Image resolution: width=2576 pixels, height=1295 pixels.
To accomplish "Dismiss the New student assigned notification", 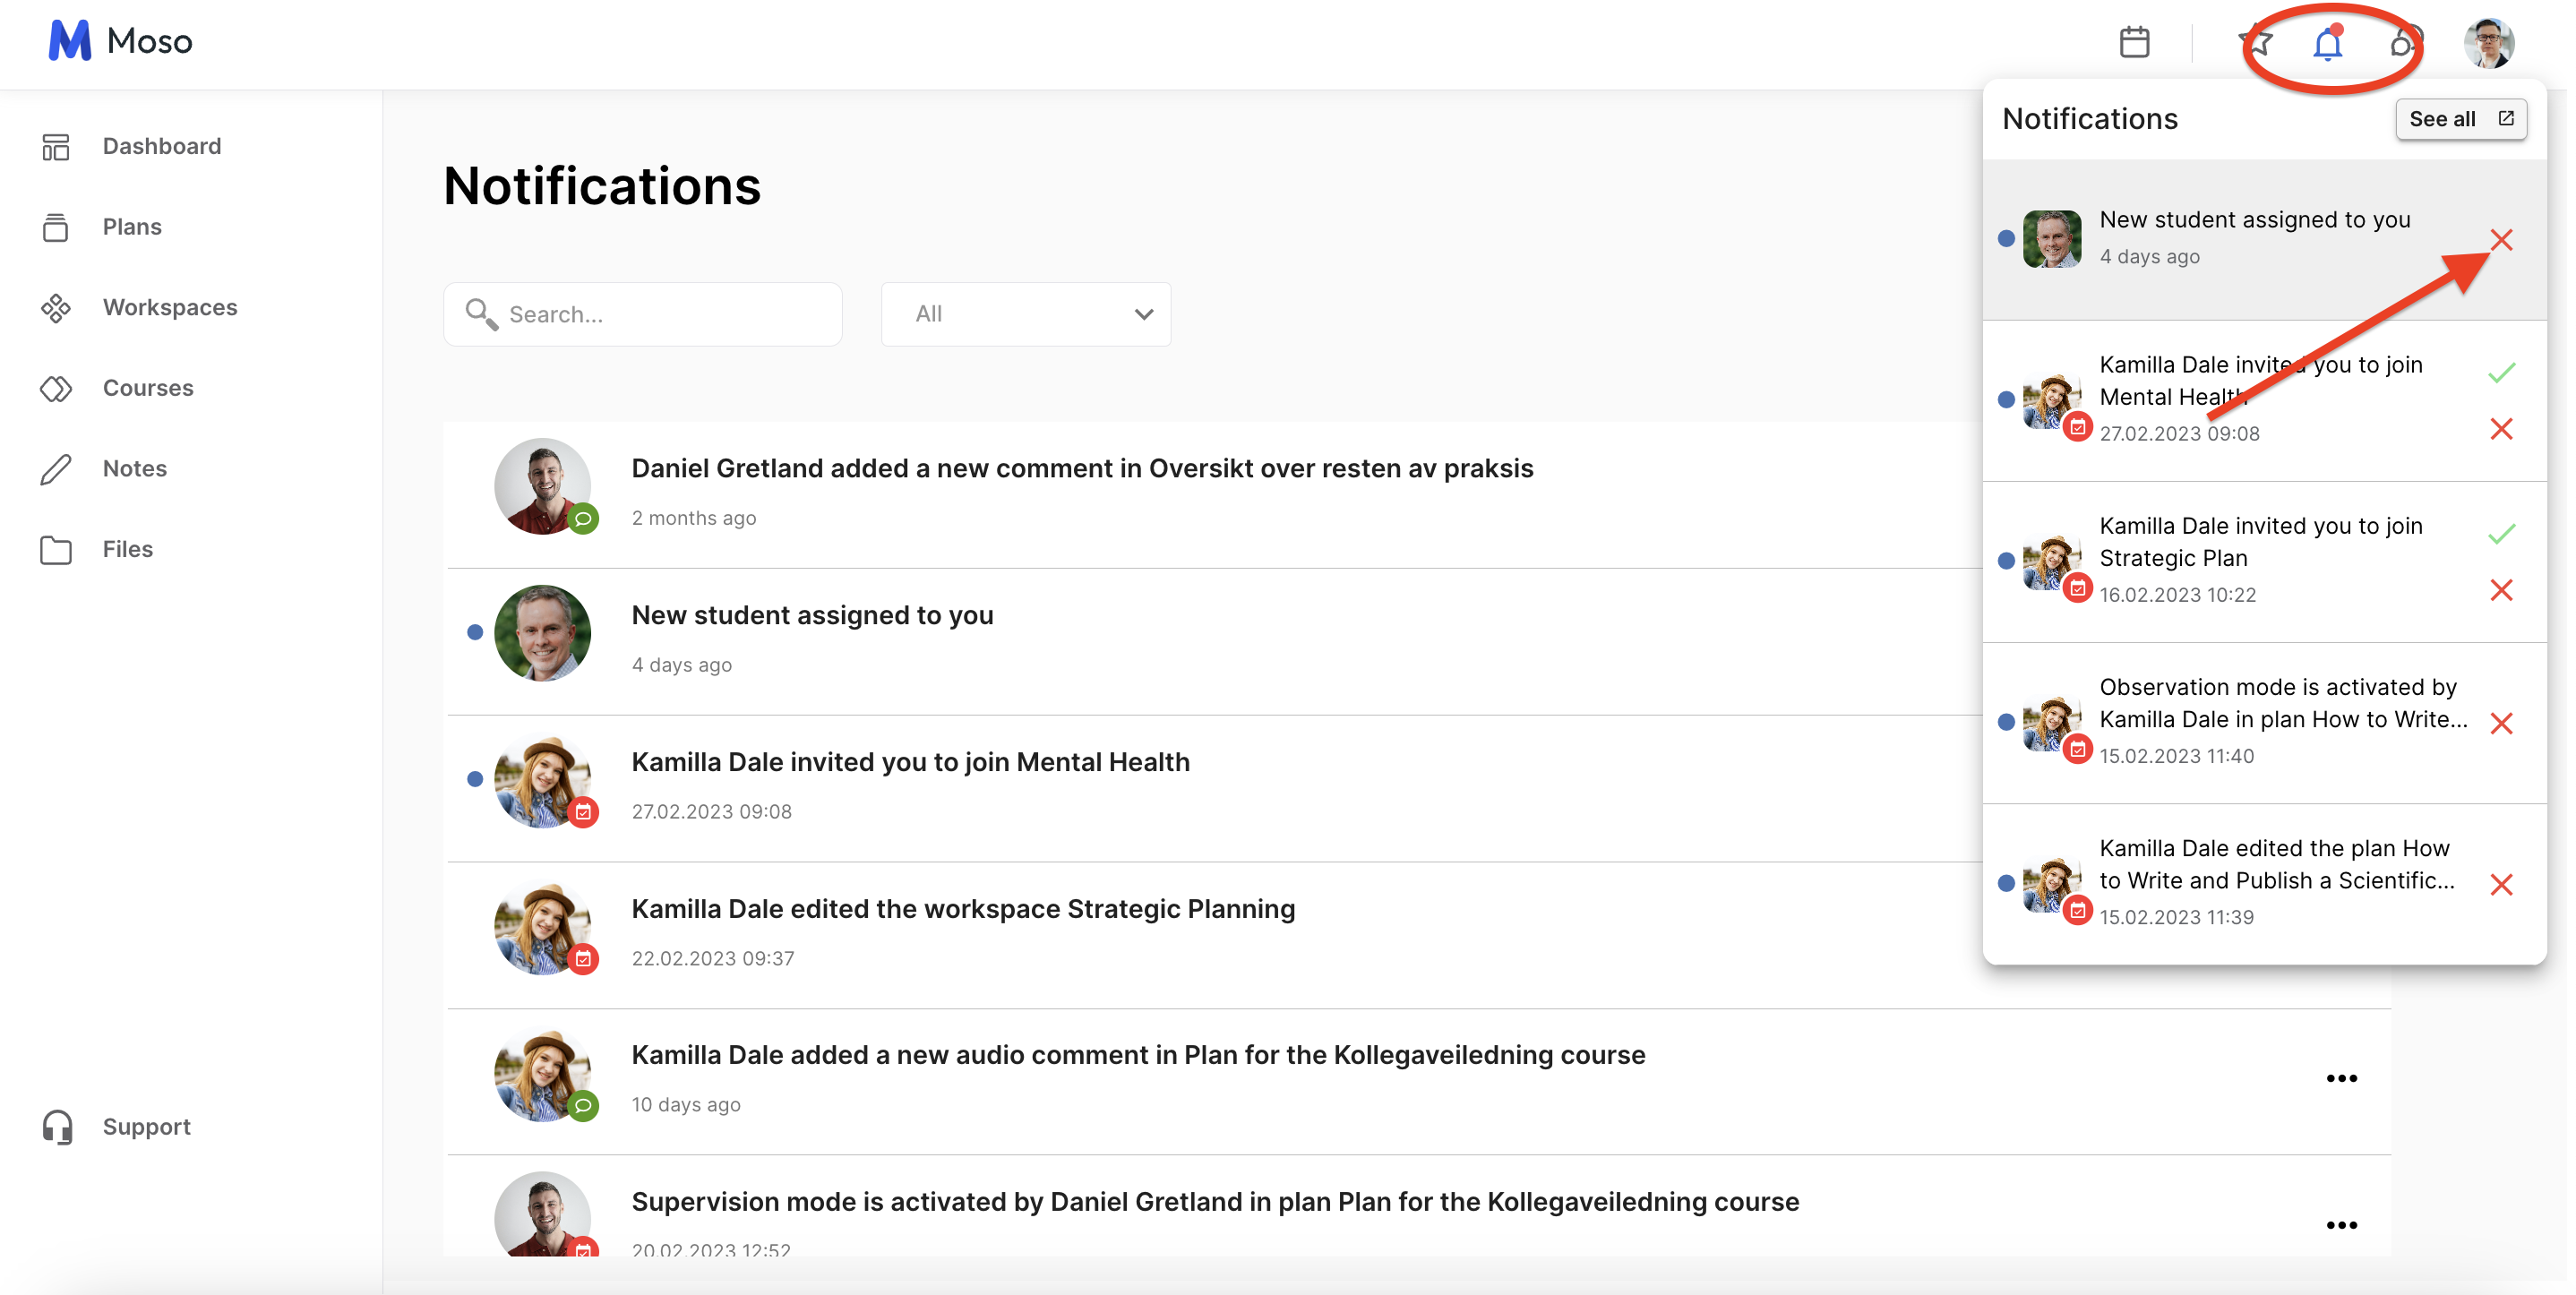I will 2501,240.
